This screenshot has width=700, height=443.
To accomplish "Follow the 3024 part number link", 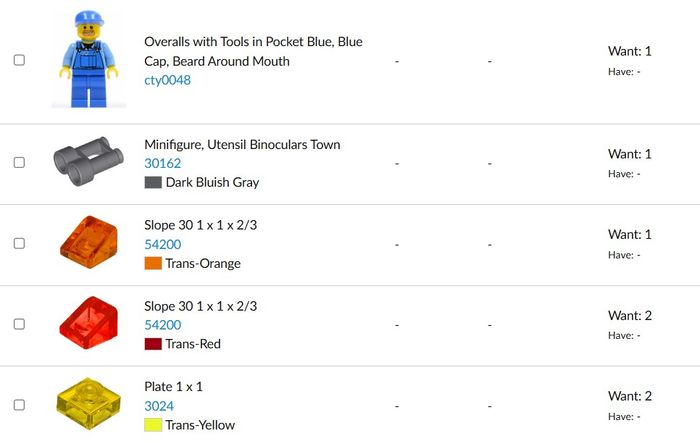I will coord(159,406).
